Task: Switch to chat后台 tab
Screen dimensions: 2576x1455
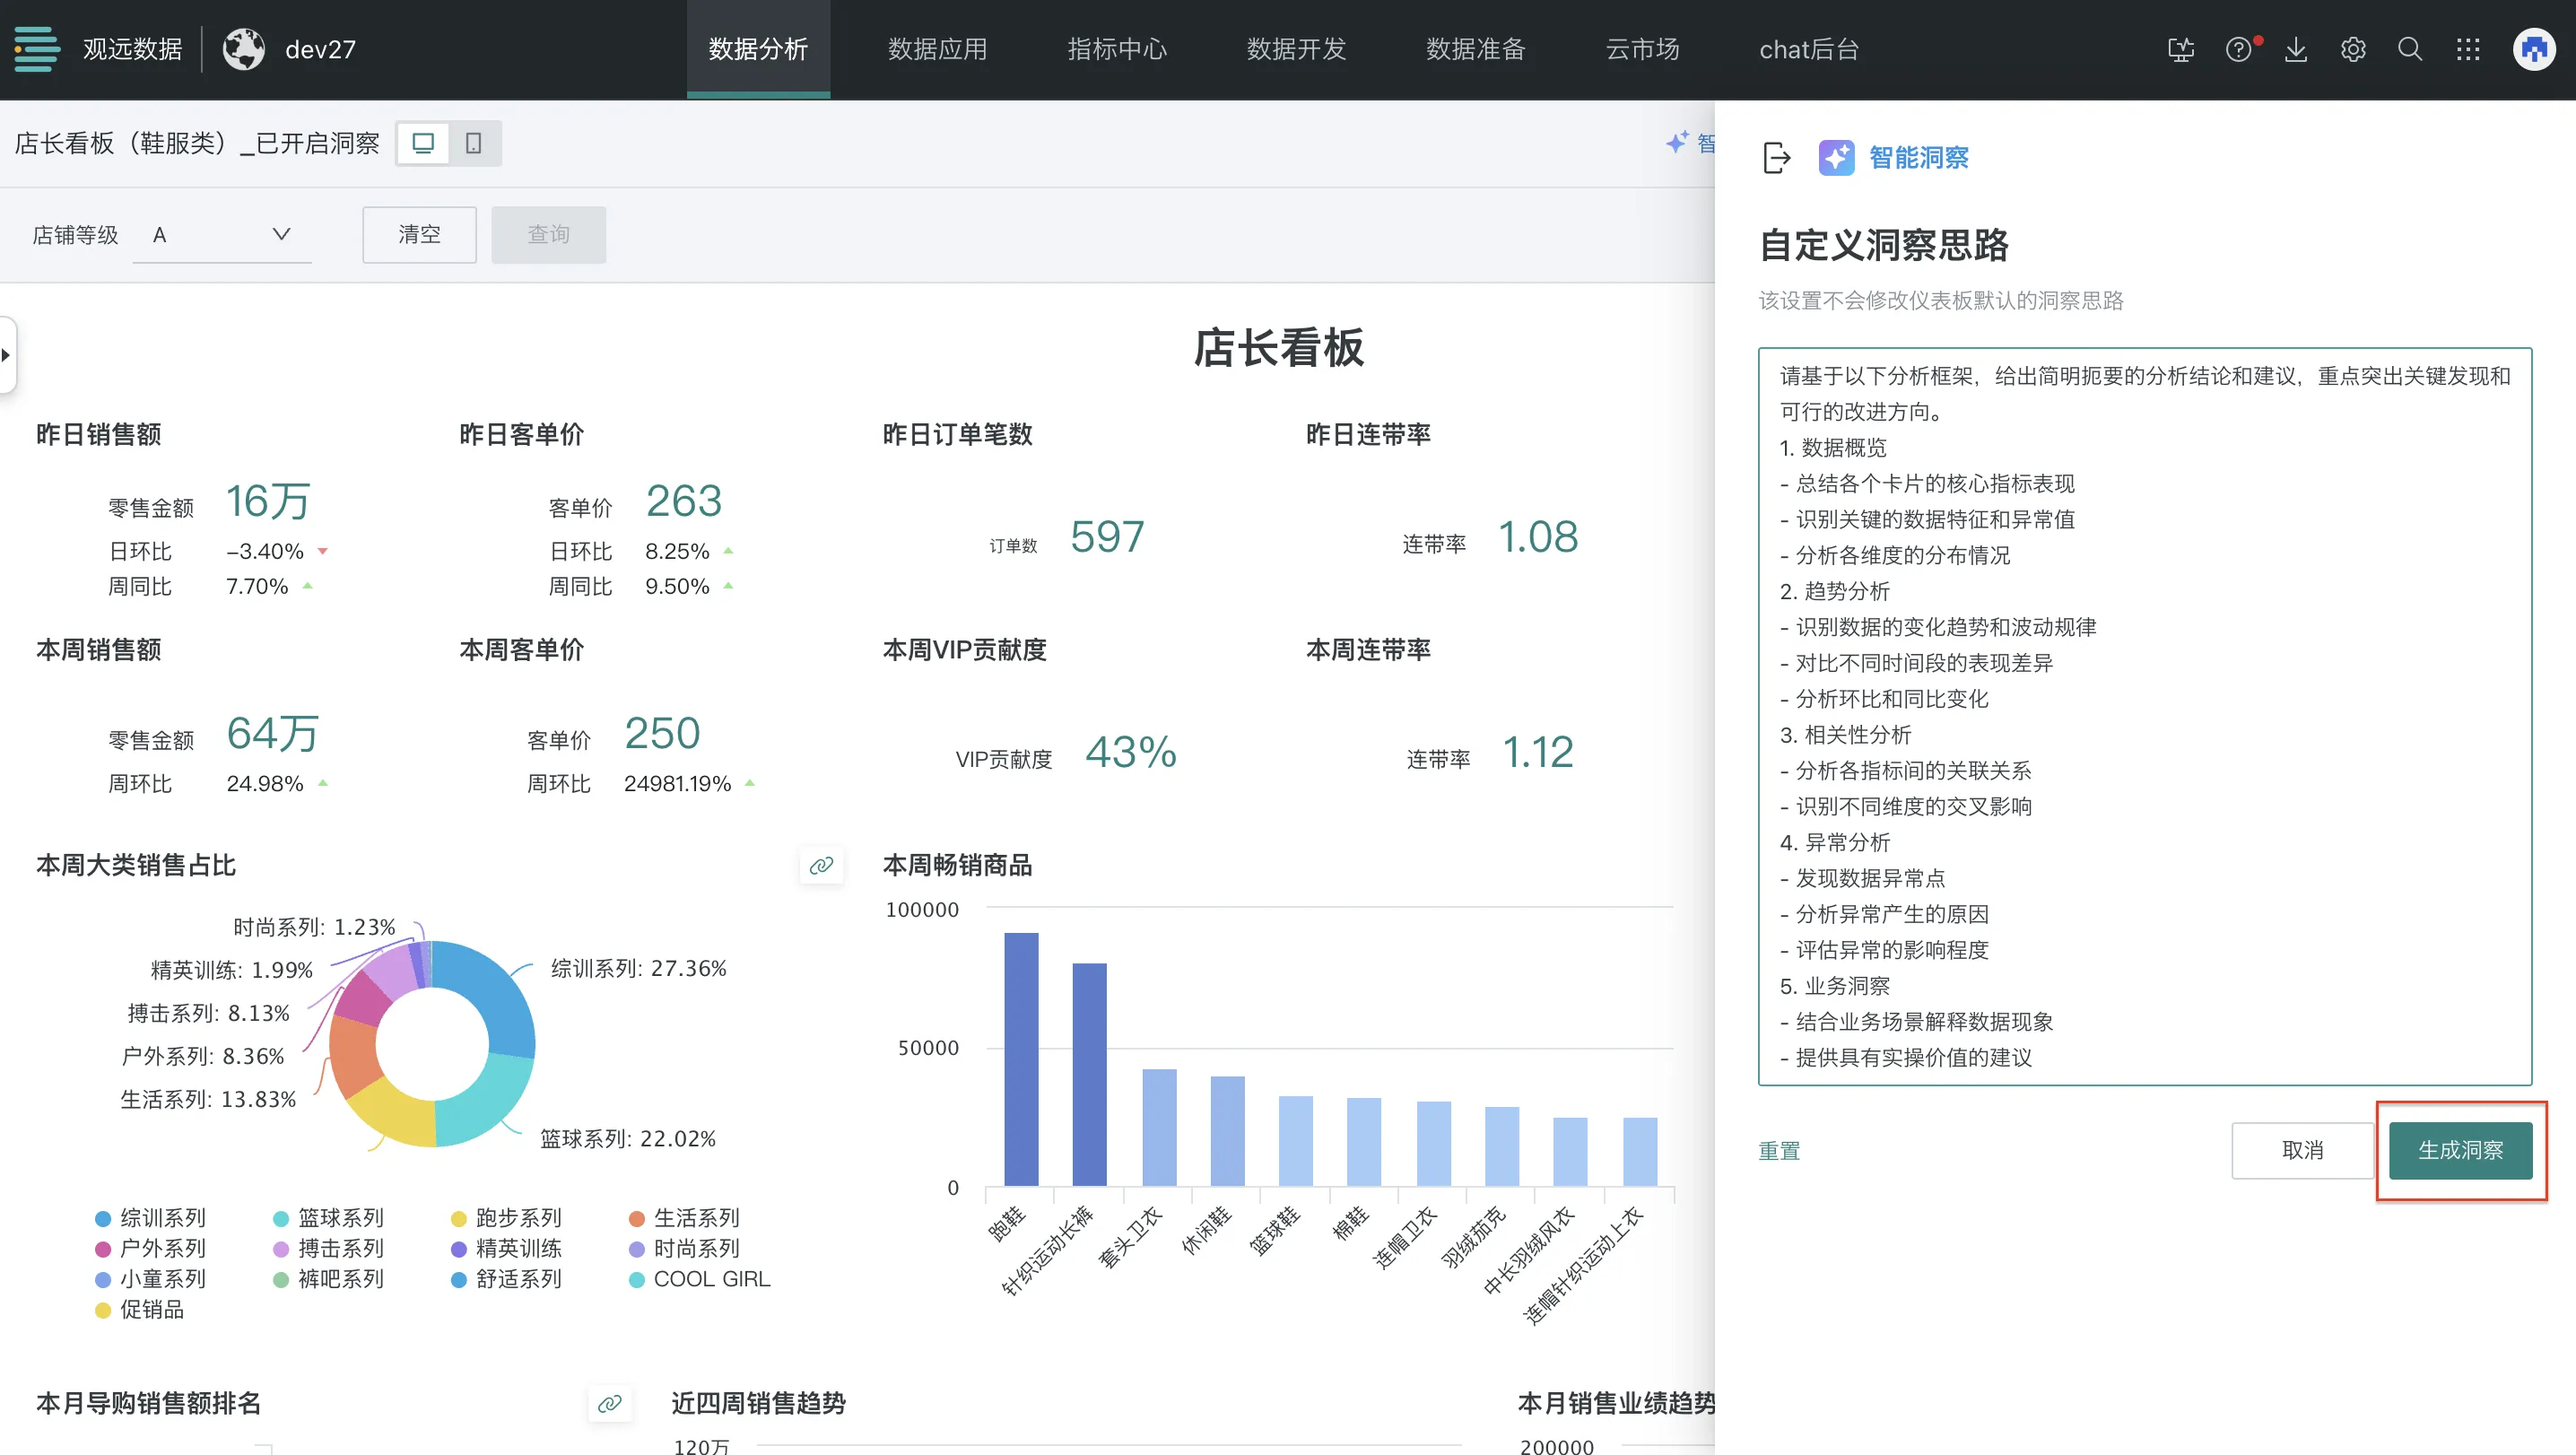Action: click(x=1809, y=49)
